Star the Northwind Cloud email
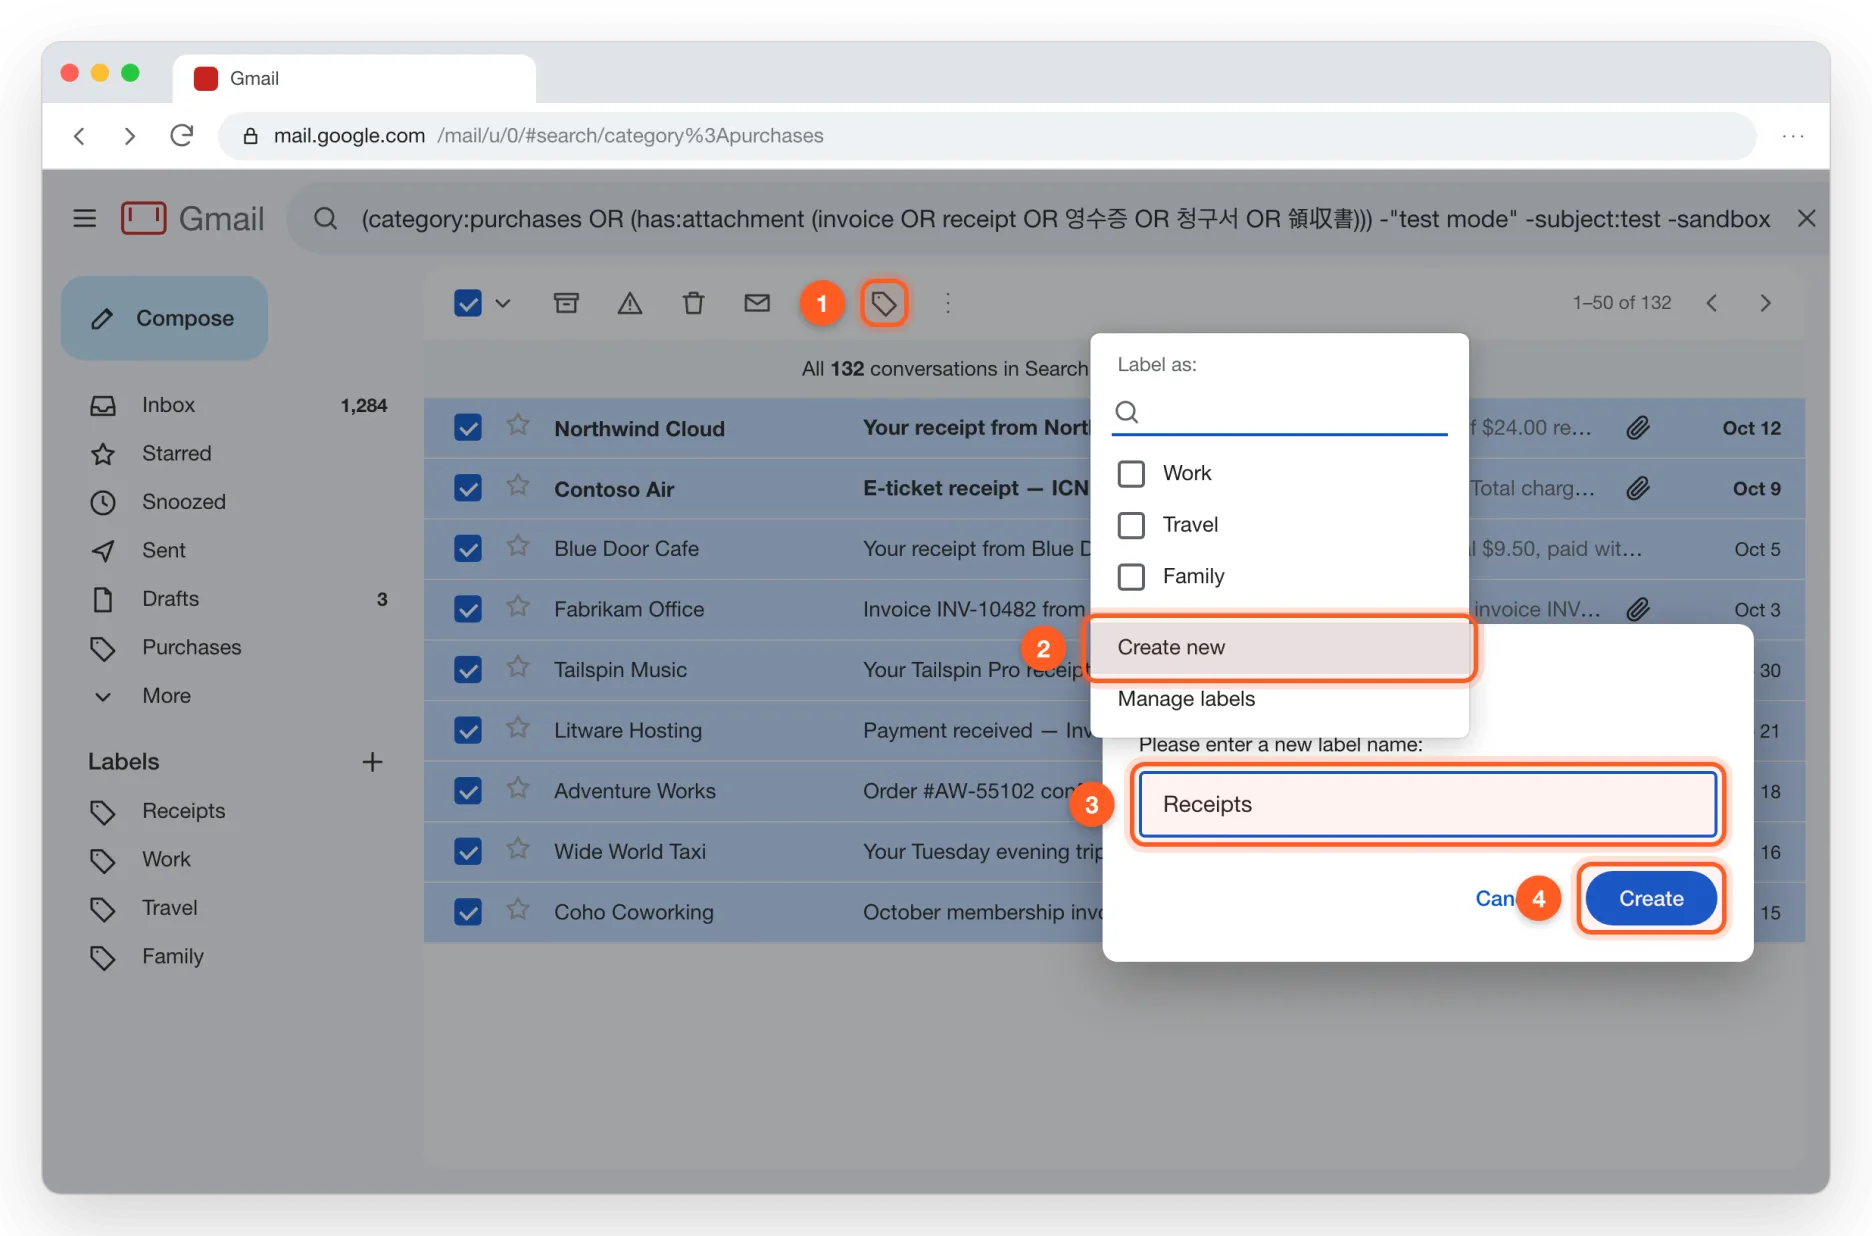Screen dimensions: 1872x1236 click(x=517, y=426)
